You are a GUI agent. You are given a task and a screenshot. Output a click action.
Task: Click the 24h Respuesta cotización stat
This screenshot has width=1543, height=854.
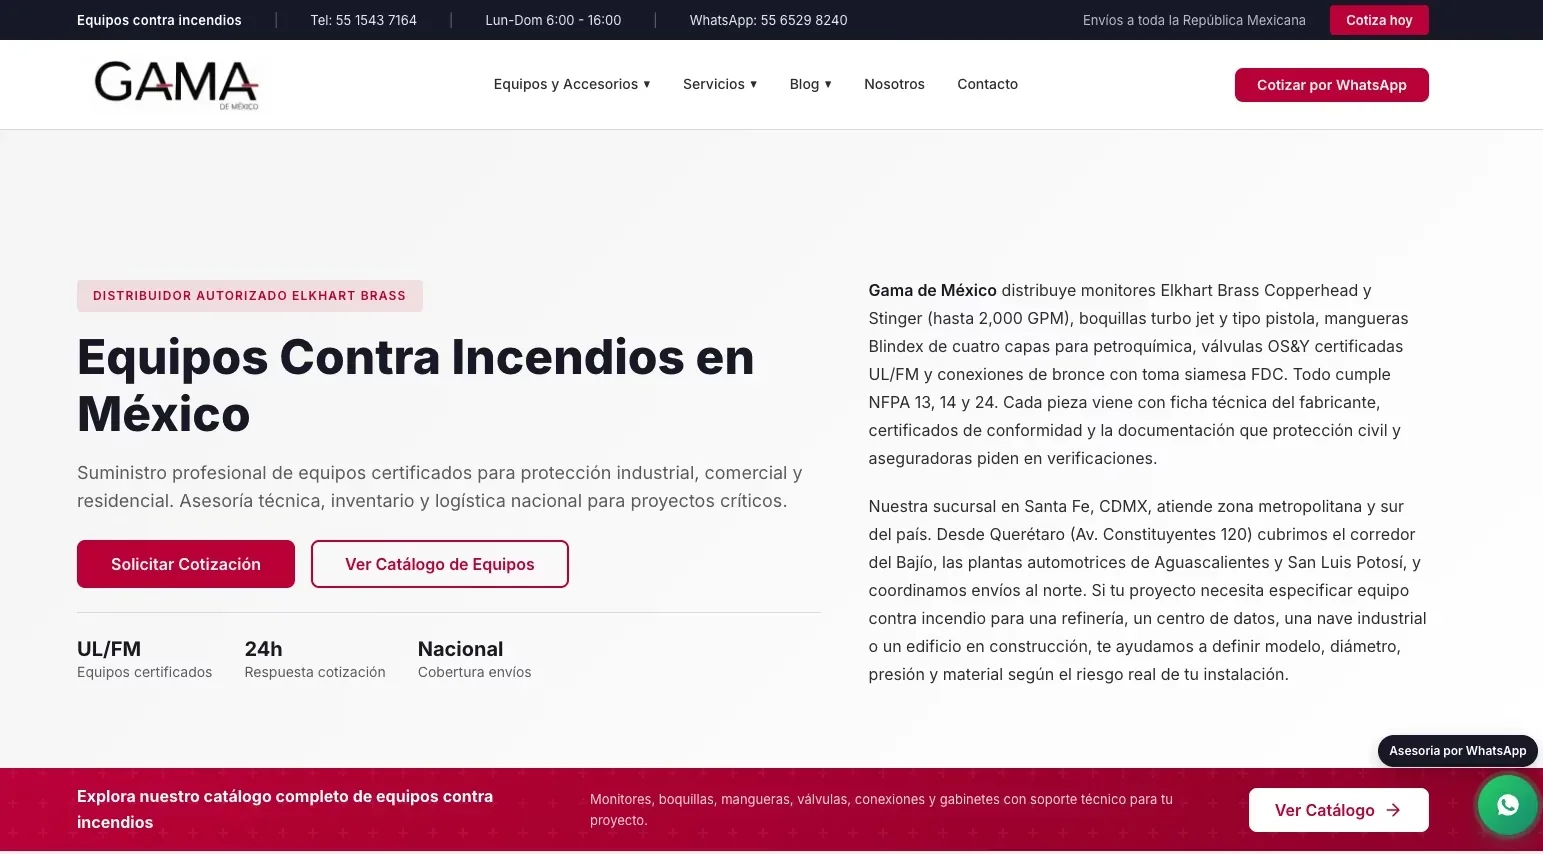coord(315,659)
